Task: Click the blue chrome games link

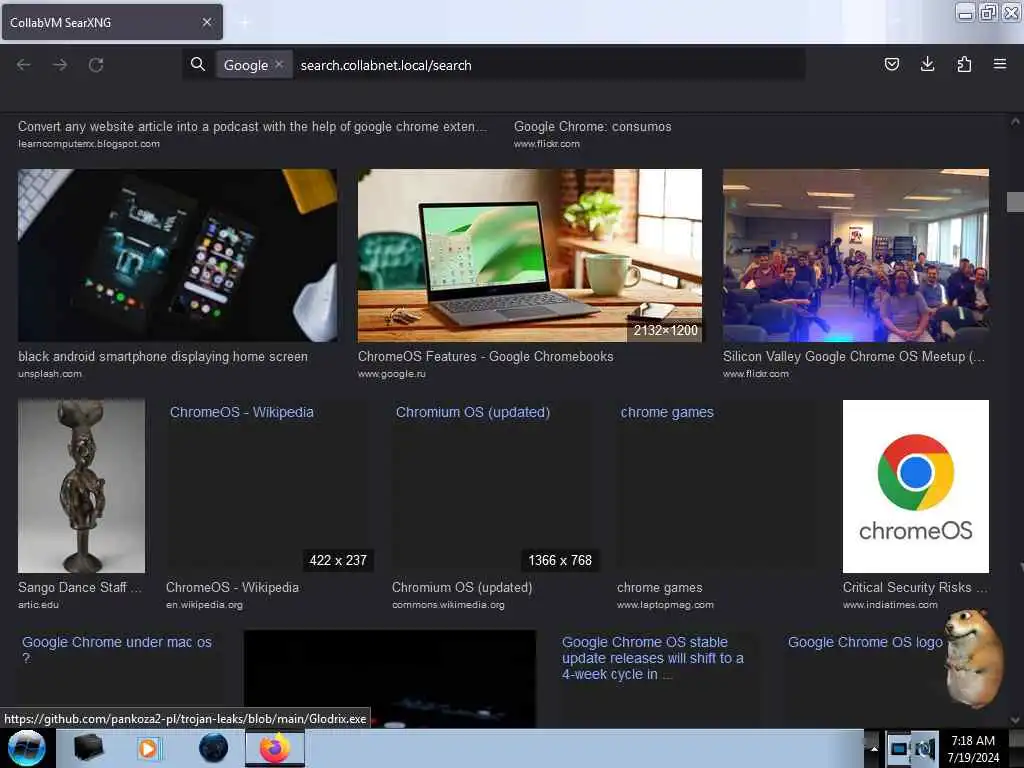Action: [667, 412]
